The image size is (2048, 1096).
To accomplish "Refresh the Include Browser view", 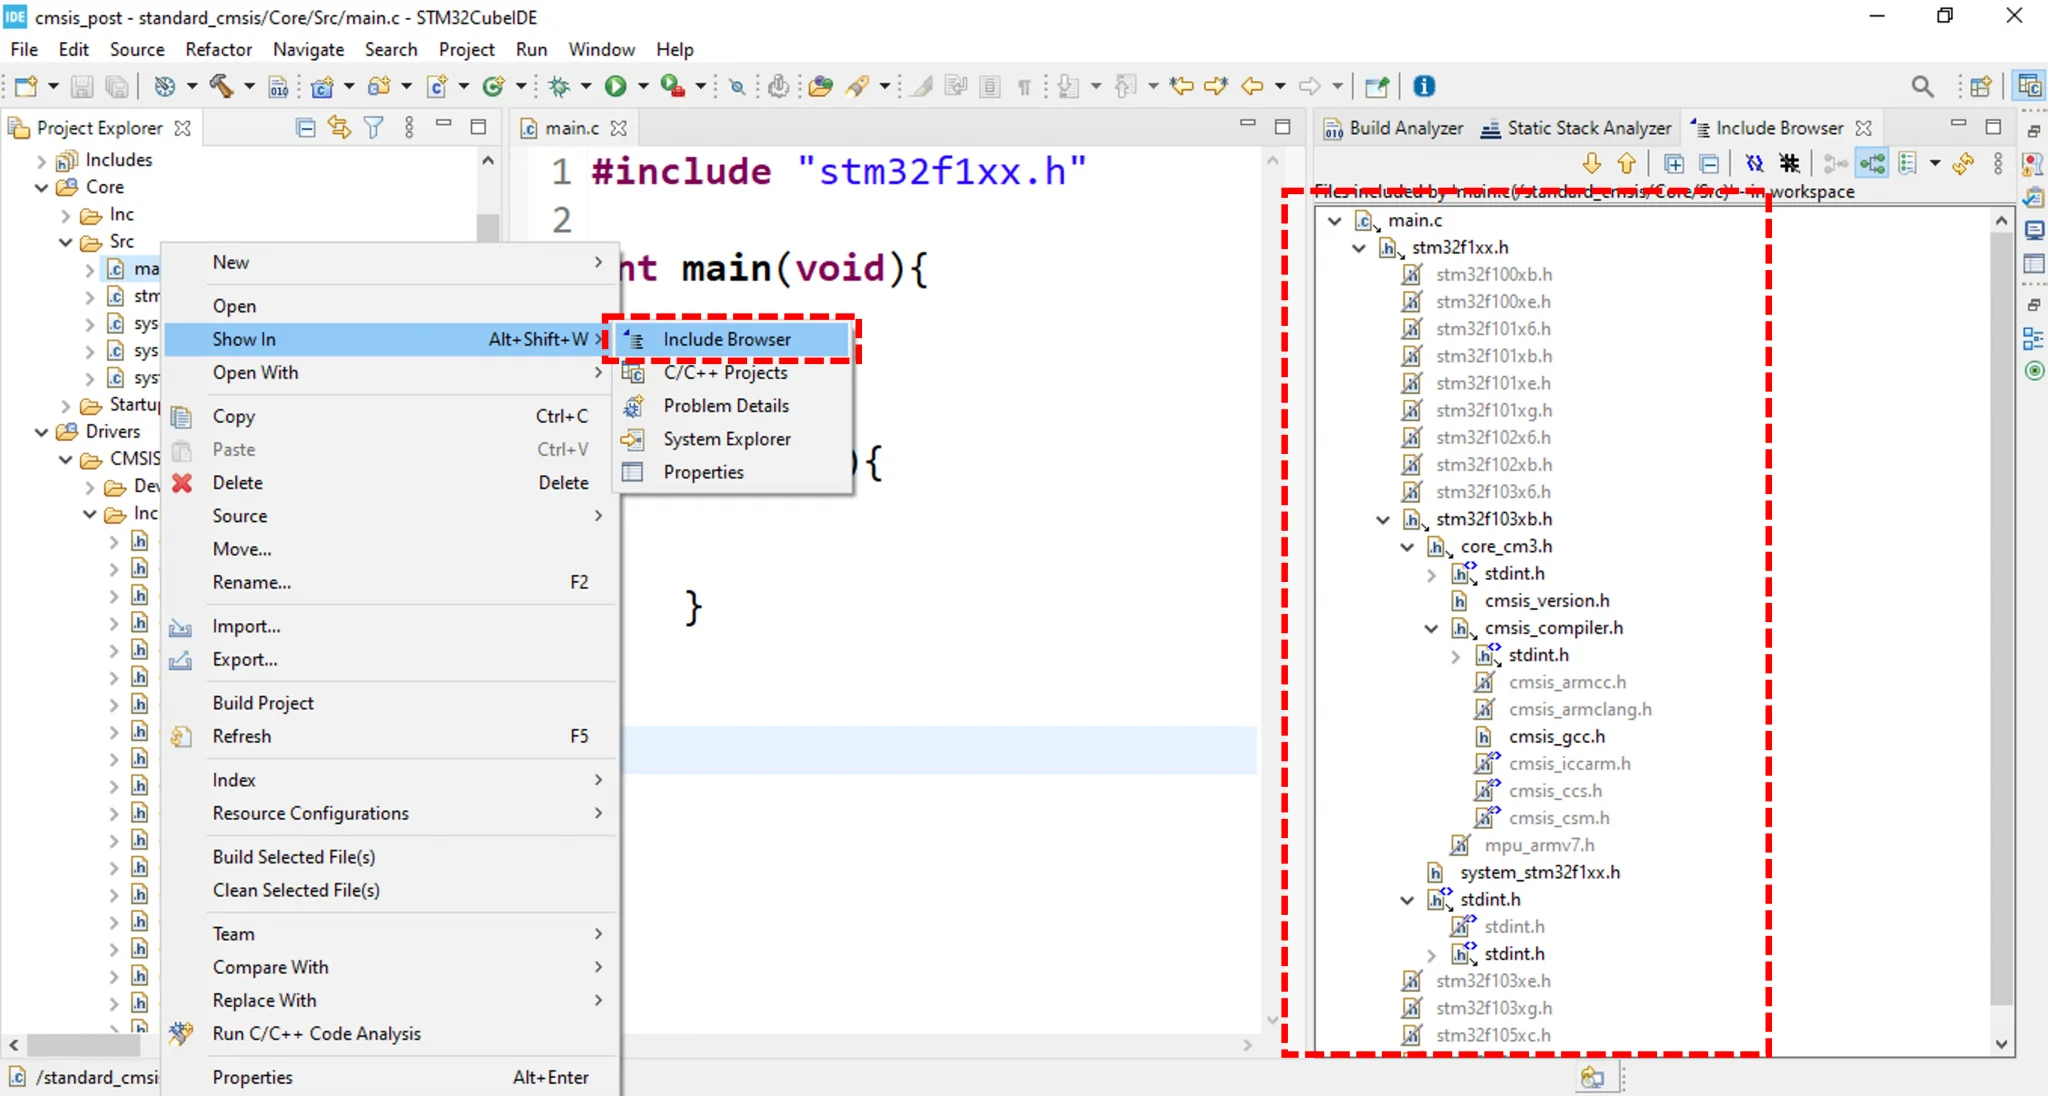I will pos(1963,163).
